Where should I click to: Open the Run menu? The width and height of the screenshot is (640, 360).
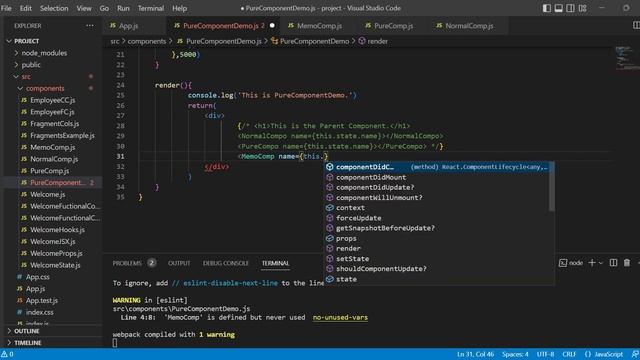pyautogui.click(x=123, y=8)
